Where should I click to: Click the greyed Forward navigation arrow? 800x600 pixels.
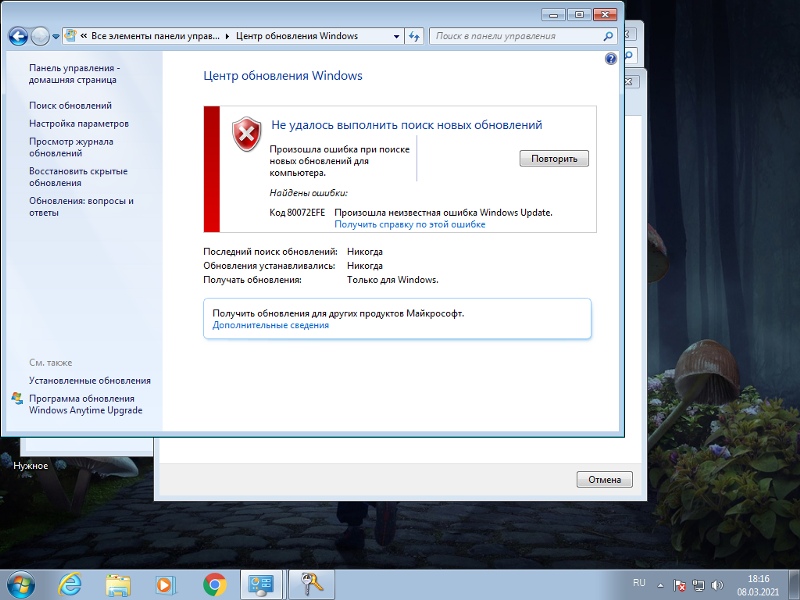40,36
